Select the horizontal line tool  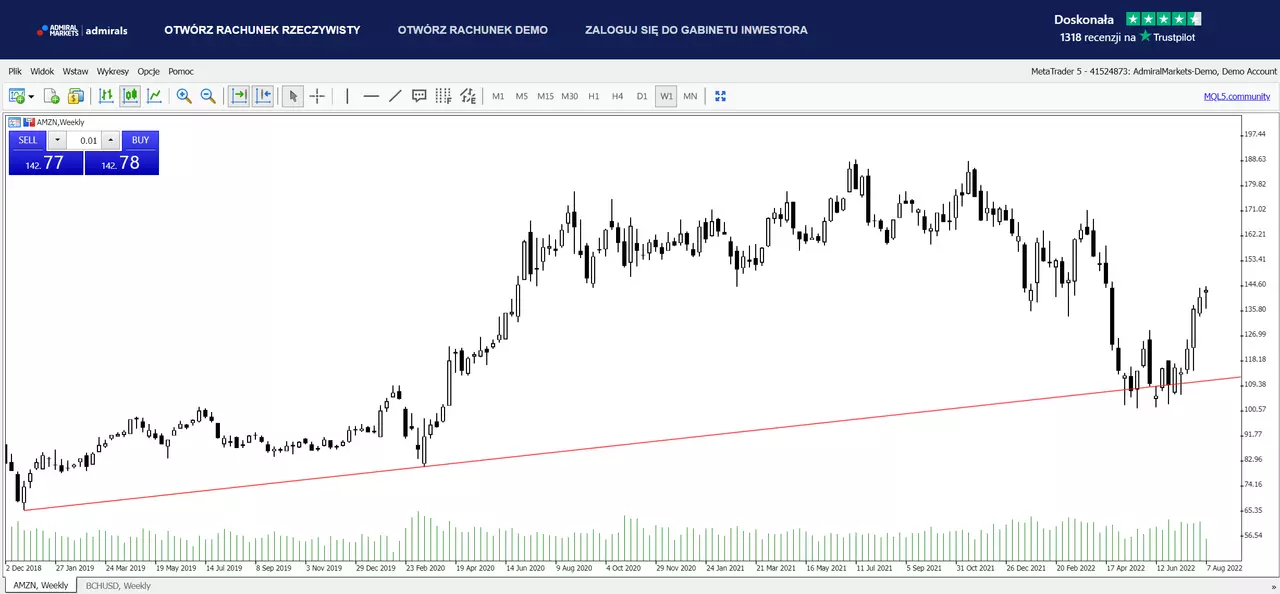point(371,96)
